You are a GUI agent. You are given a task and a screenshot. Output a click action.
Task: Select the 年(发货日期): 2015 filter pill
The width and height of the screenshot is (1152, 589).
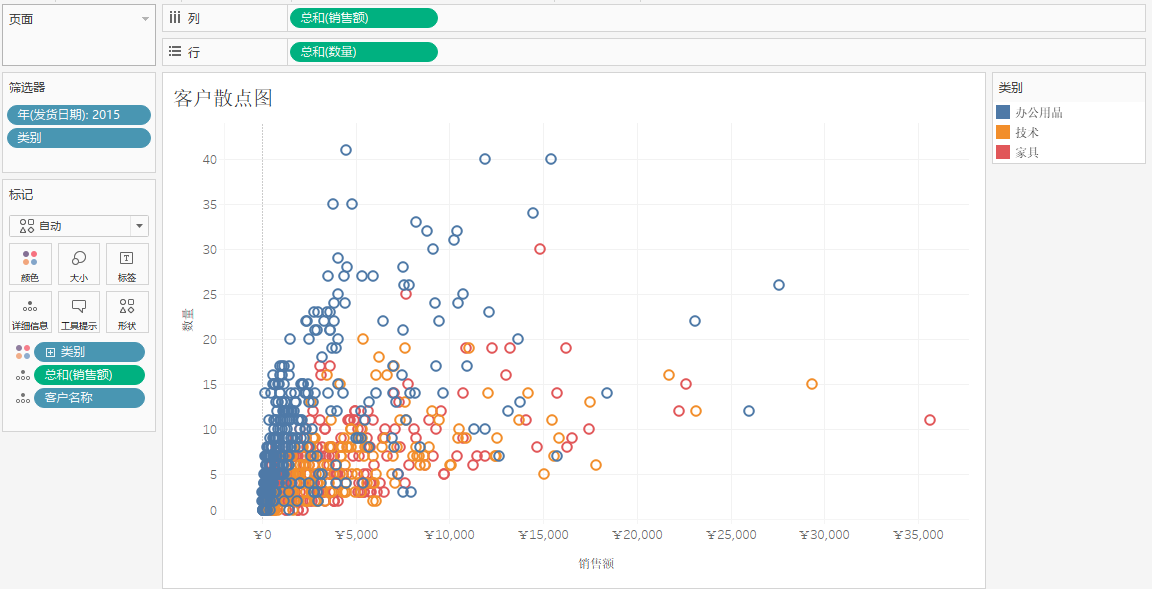point(79,115)
